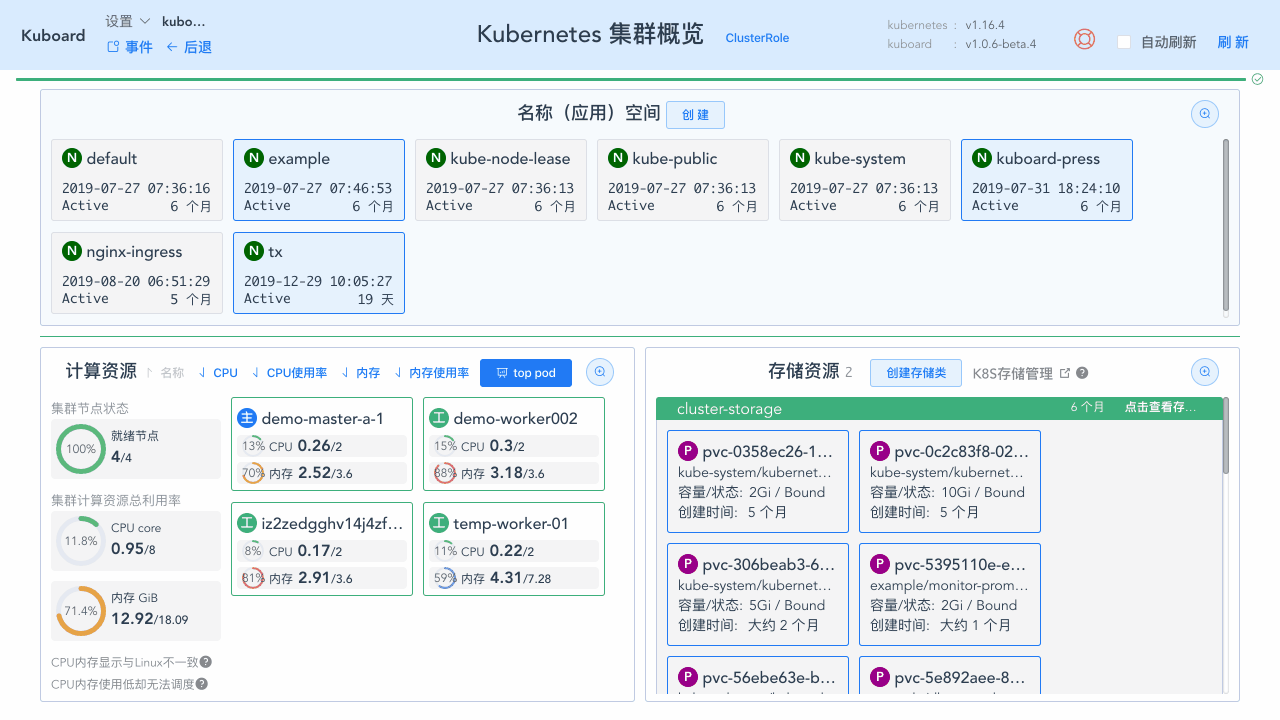
Task: Click the worker icon of demo-worker002
Action: [x=439, y=418]
